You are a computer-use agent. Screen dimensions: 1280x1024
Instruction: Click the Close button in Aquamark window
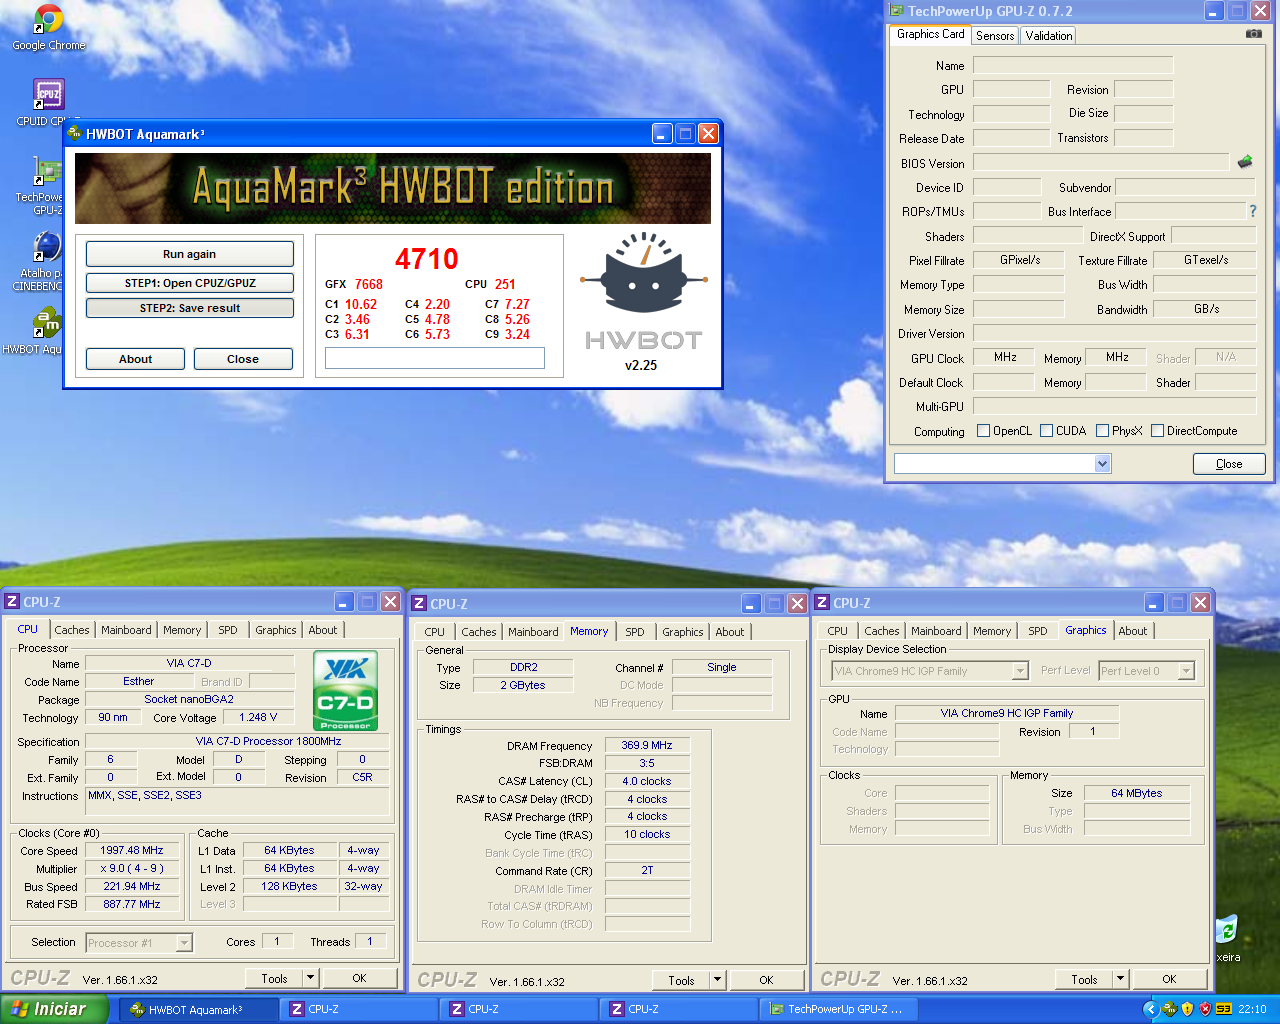[243, 359]
